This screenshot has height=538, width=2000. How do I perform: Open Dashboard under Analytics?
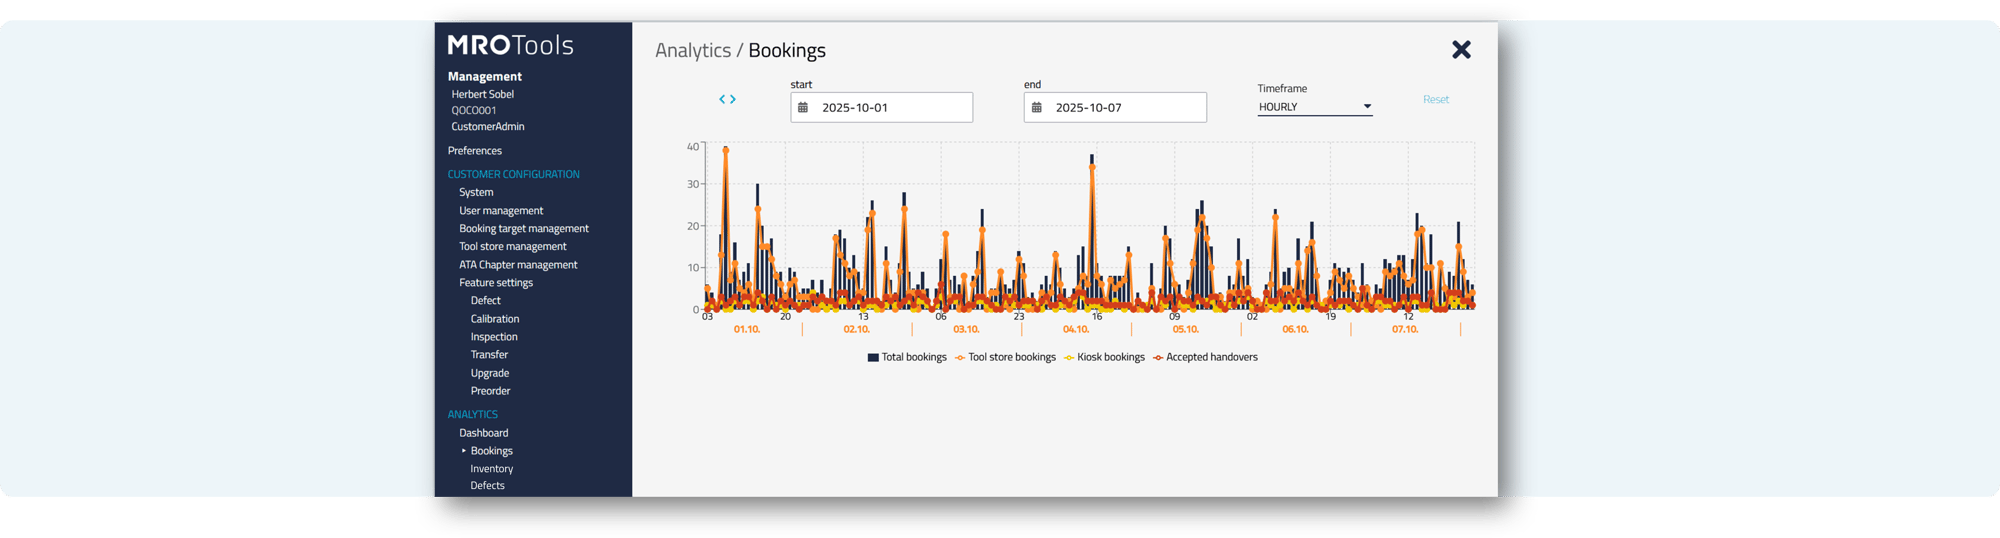484,433
